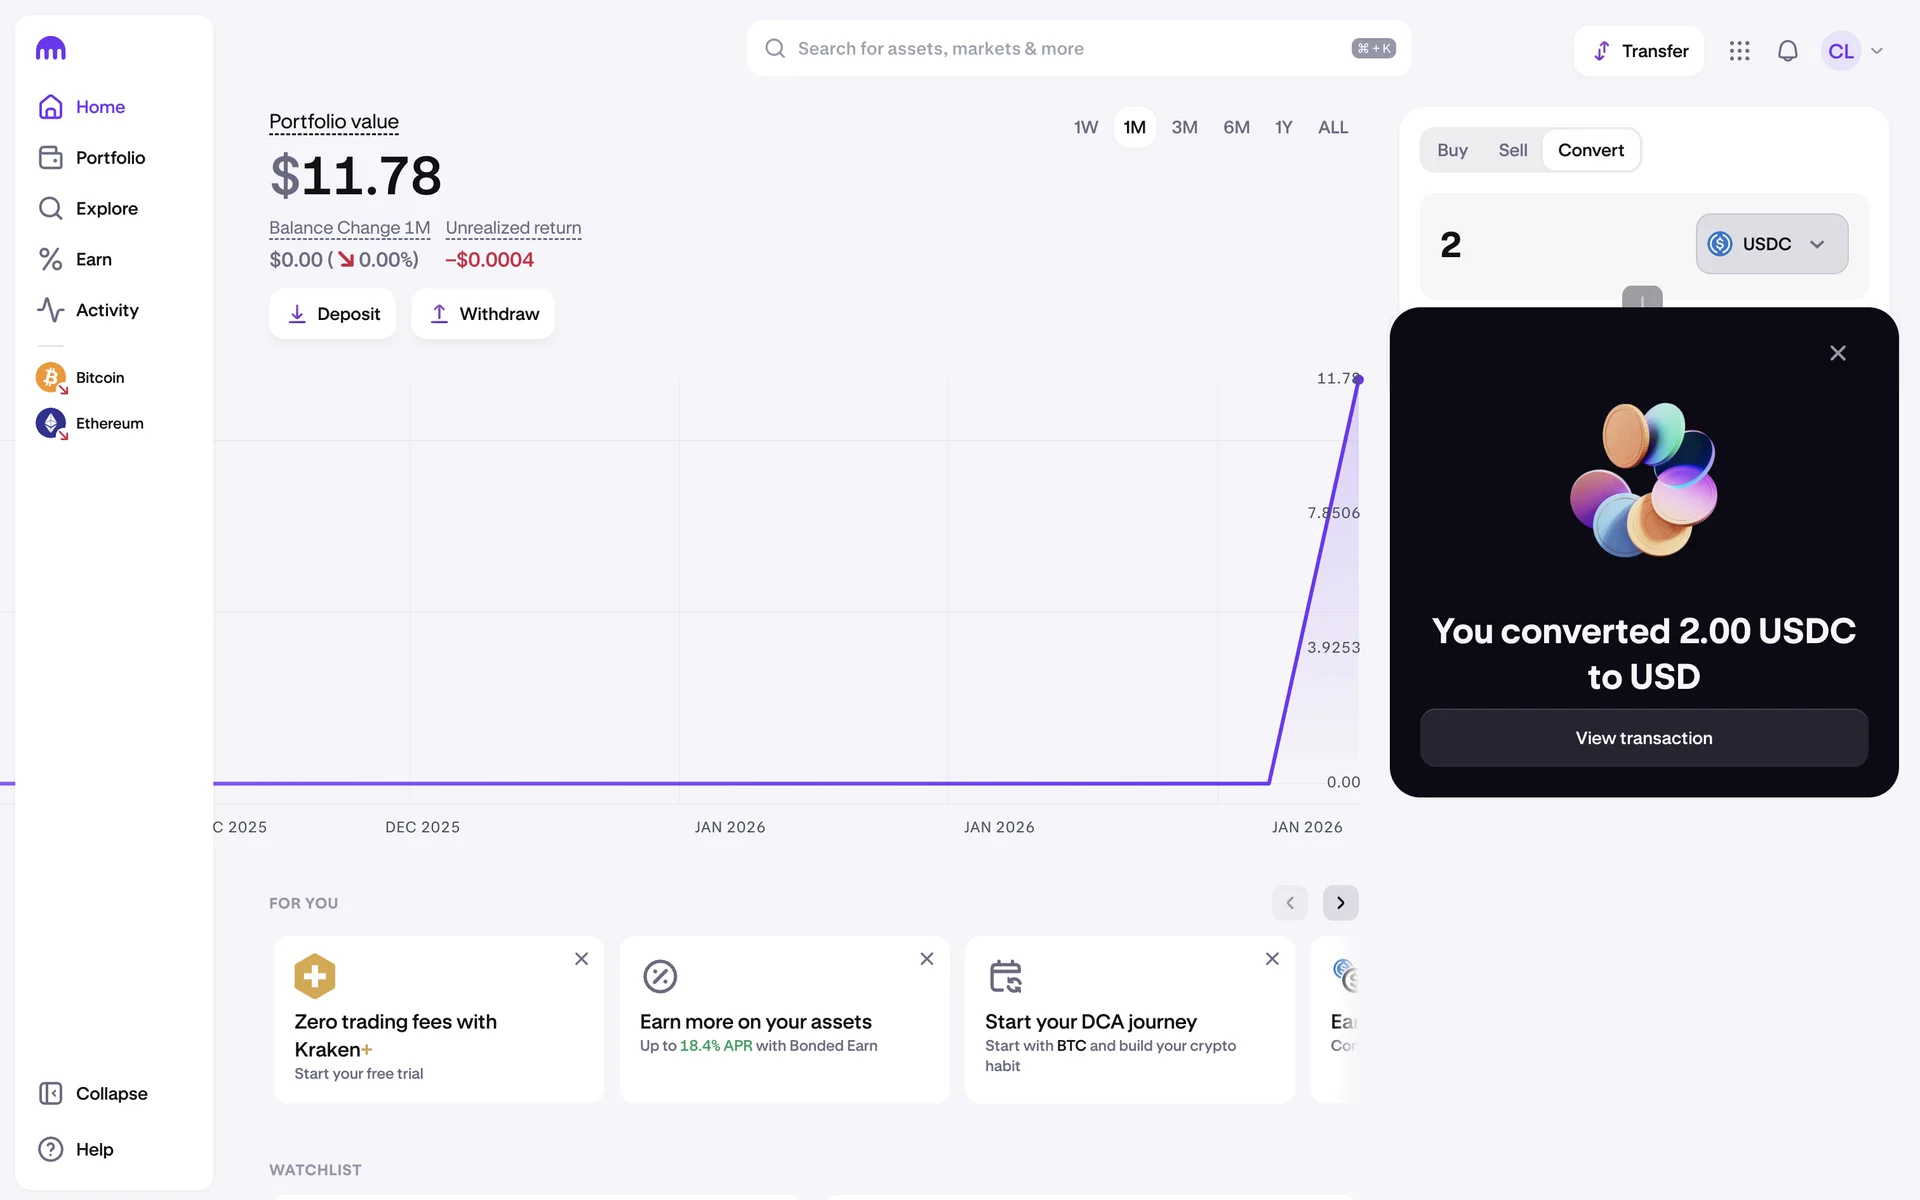Show ALL time chart range

(x=1332, y=127)
